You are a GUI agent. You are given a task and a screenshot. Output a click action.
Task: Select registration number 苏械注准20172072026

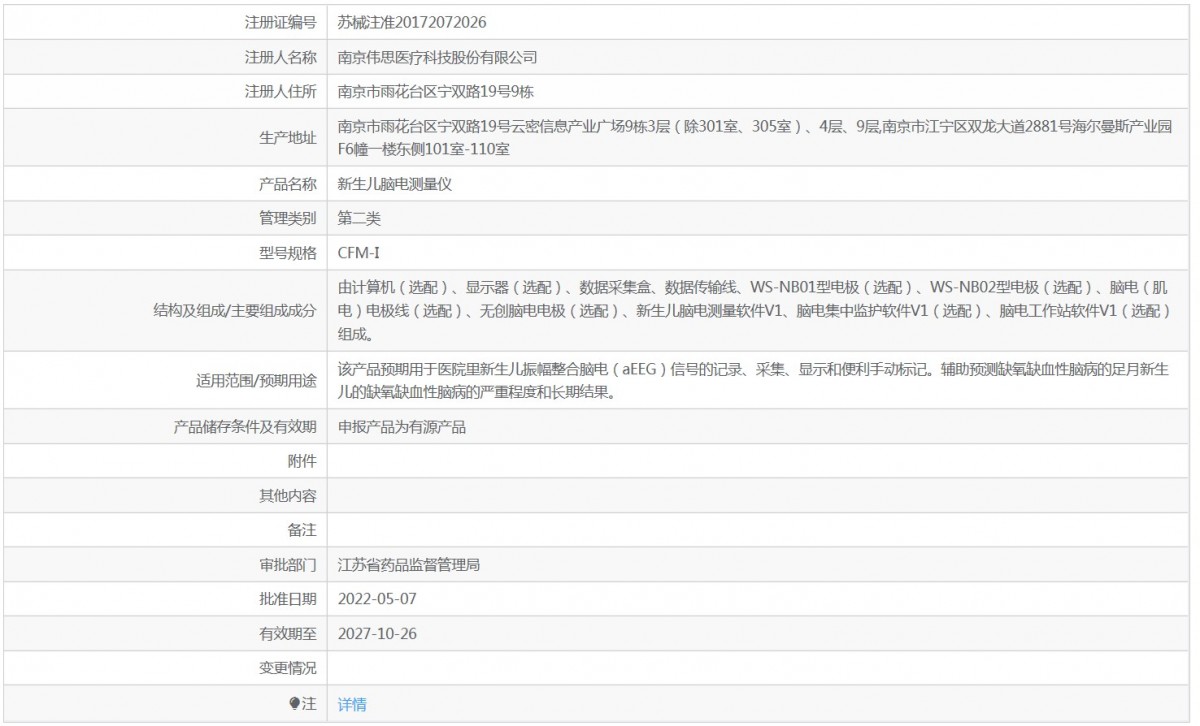413,21
